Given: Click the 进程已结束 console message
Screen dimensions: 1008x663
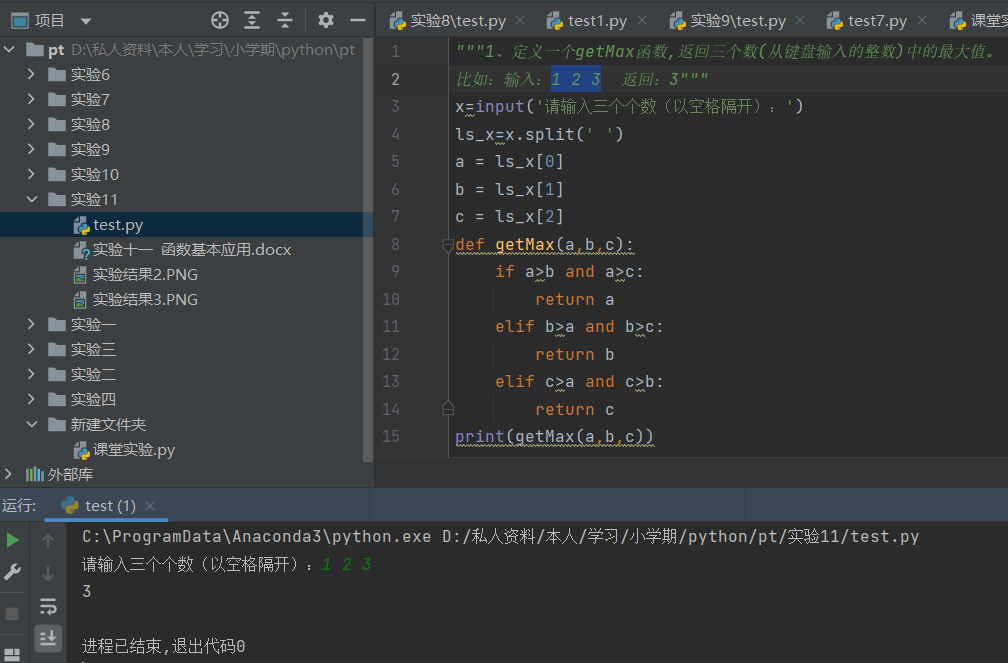Looking at the screenshot, I should (163, 646).
